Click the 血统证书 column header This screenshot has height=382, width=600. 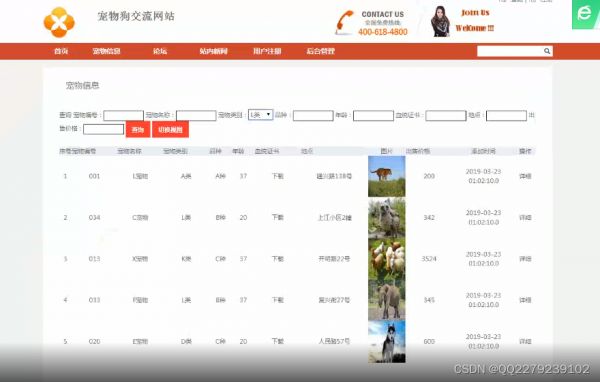267,151
